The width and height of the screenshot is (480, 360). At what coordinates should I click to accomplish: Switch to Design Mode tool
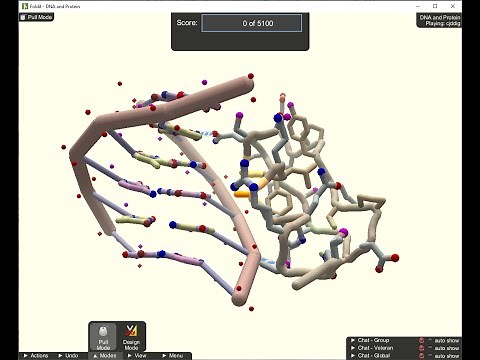tap(131, 337)
